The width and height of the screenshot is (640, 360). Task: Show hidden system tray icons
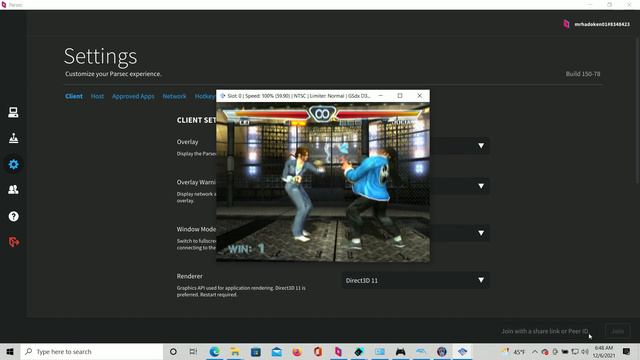pos(535,351)
